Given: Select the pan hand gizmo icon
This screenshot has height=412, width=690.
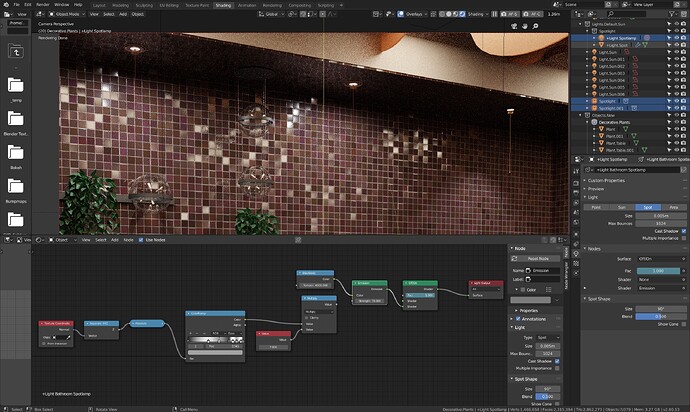Looking at the screenshot, I should (x=525, y=26).
